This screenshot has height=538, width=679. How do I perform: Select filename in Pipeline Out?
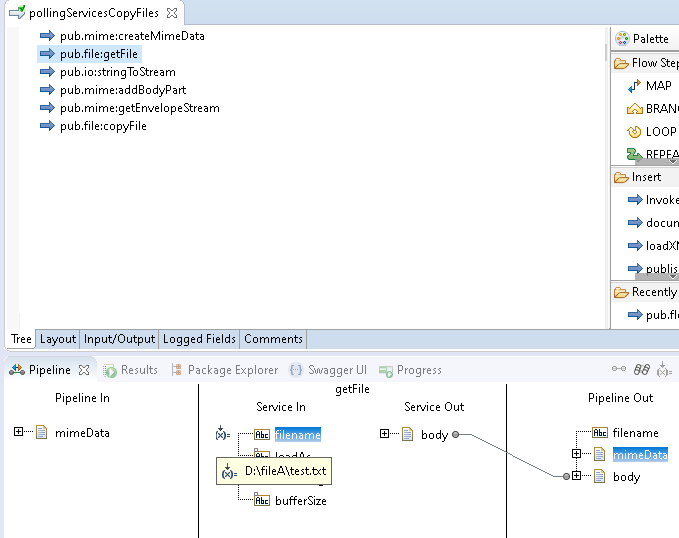pos(635,433)
